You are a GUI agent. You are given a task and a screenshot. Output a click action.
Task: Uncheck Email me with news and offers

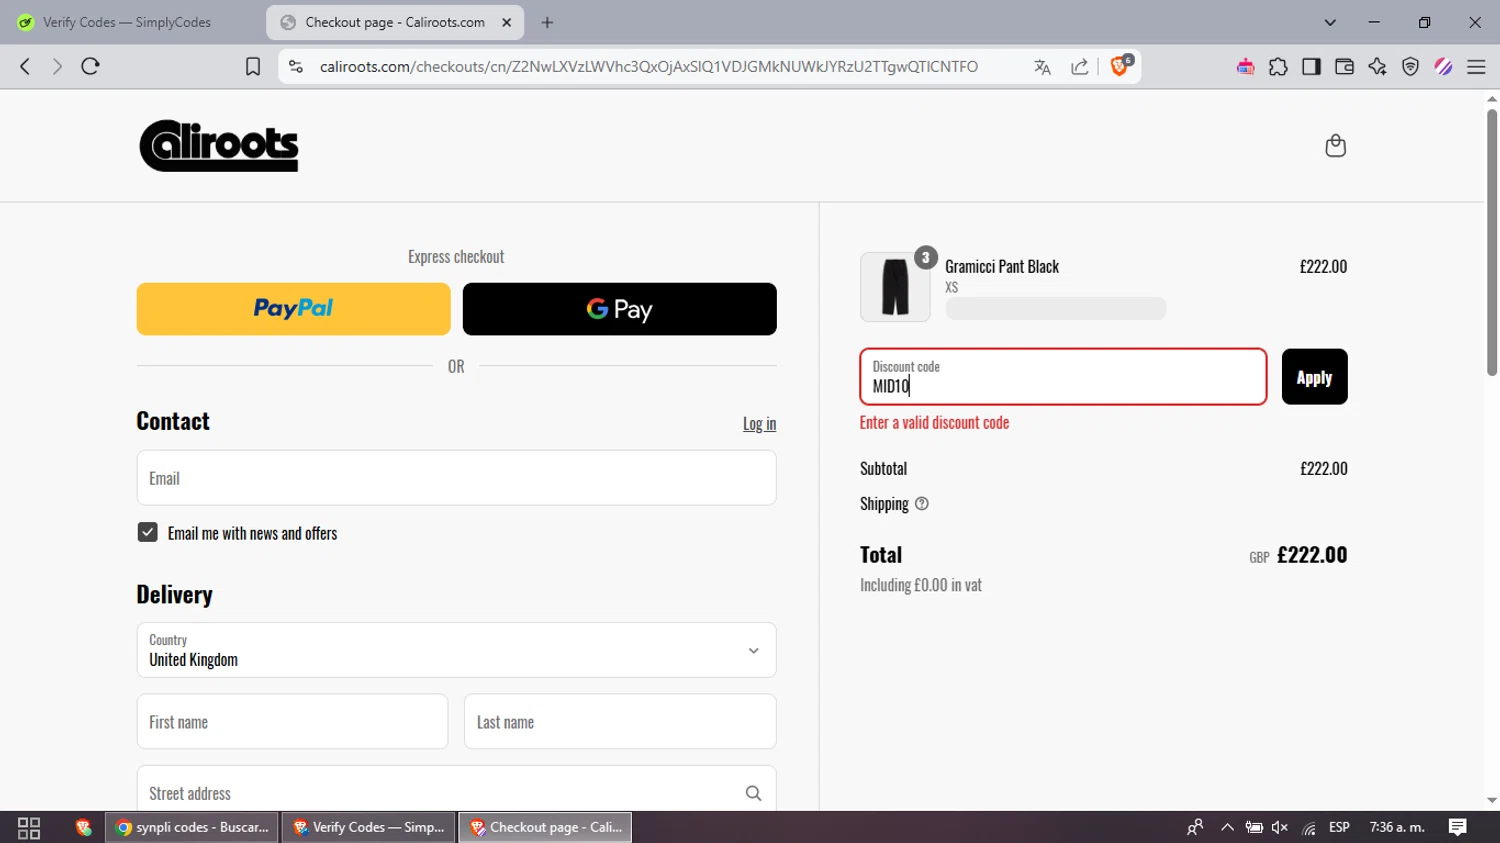pyautogui.click(x=148, y=533)
